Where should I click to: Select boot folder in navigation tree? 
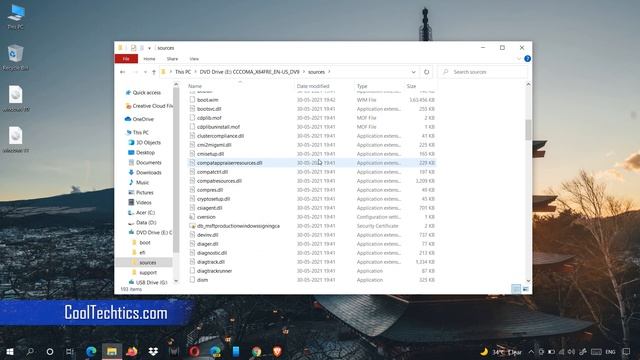point(145,242)
